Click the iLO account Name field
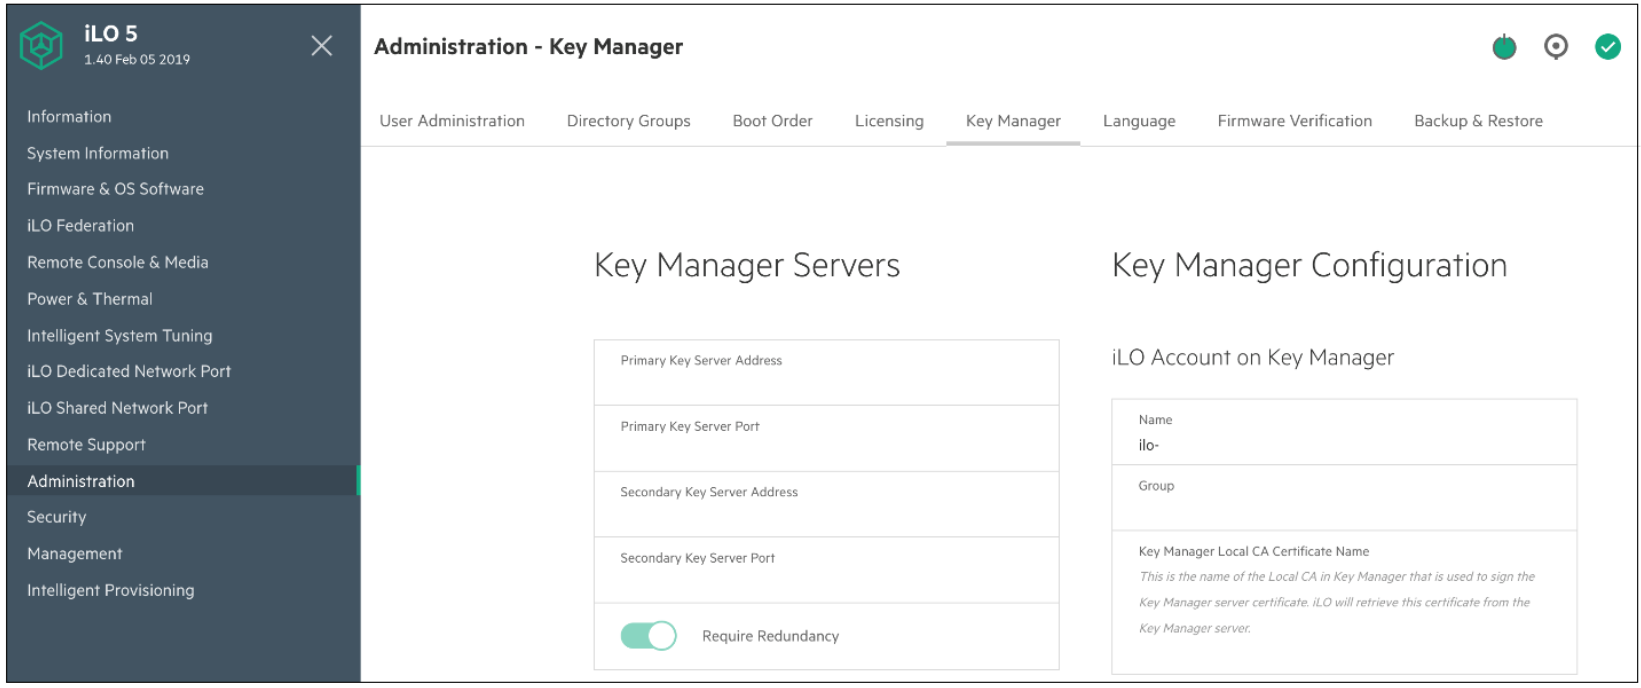The image size is (1641, 688). click(1344, 433)
